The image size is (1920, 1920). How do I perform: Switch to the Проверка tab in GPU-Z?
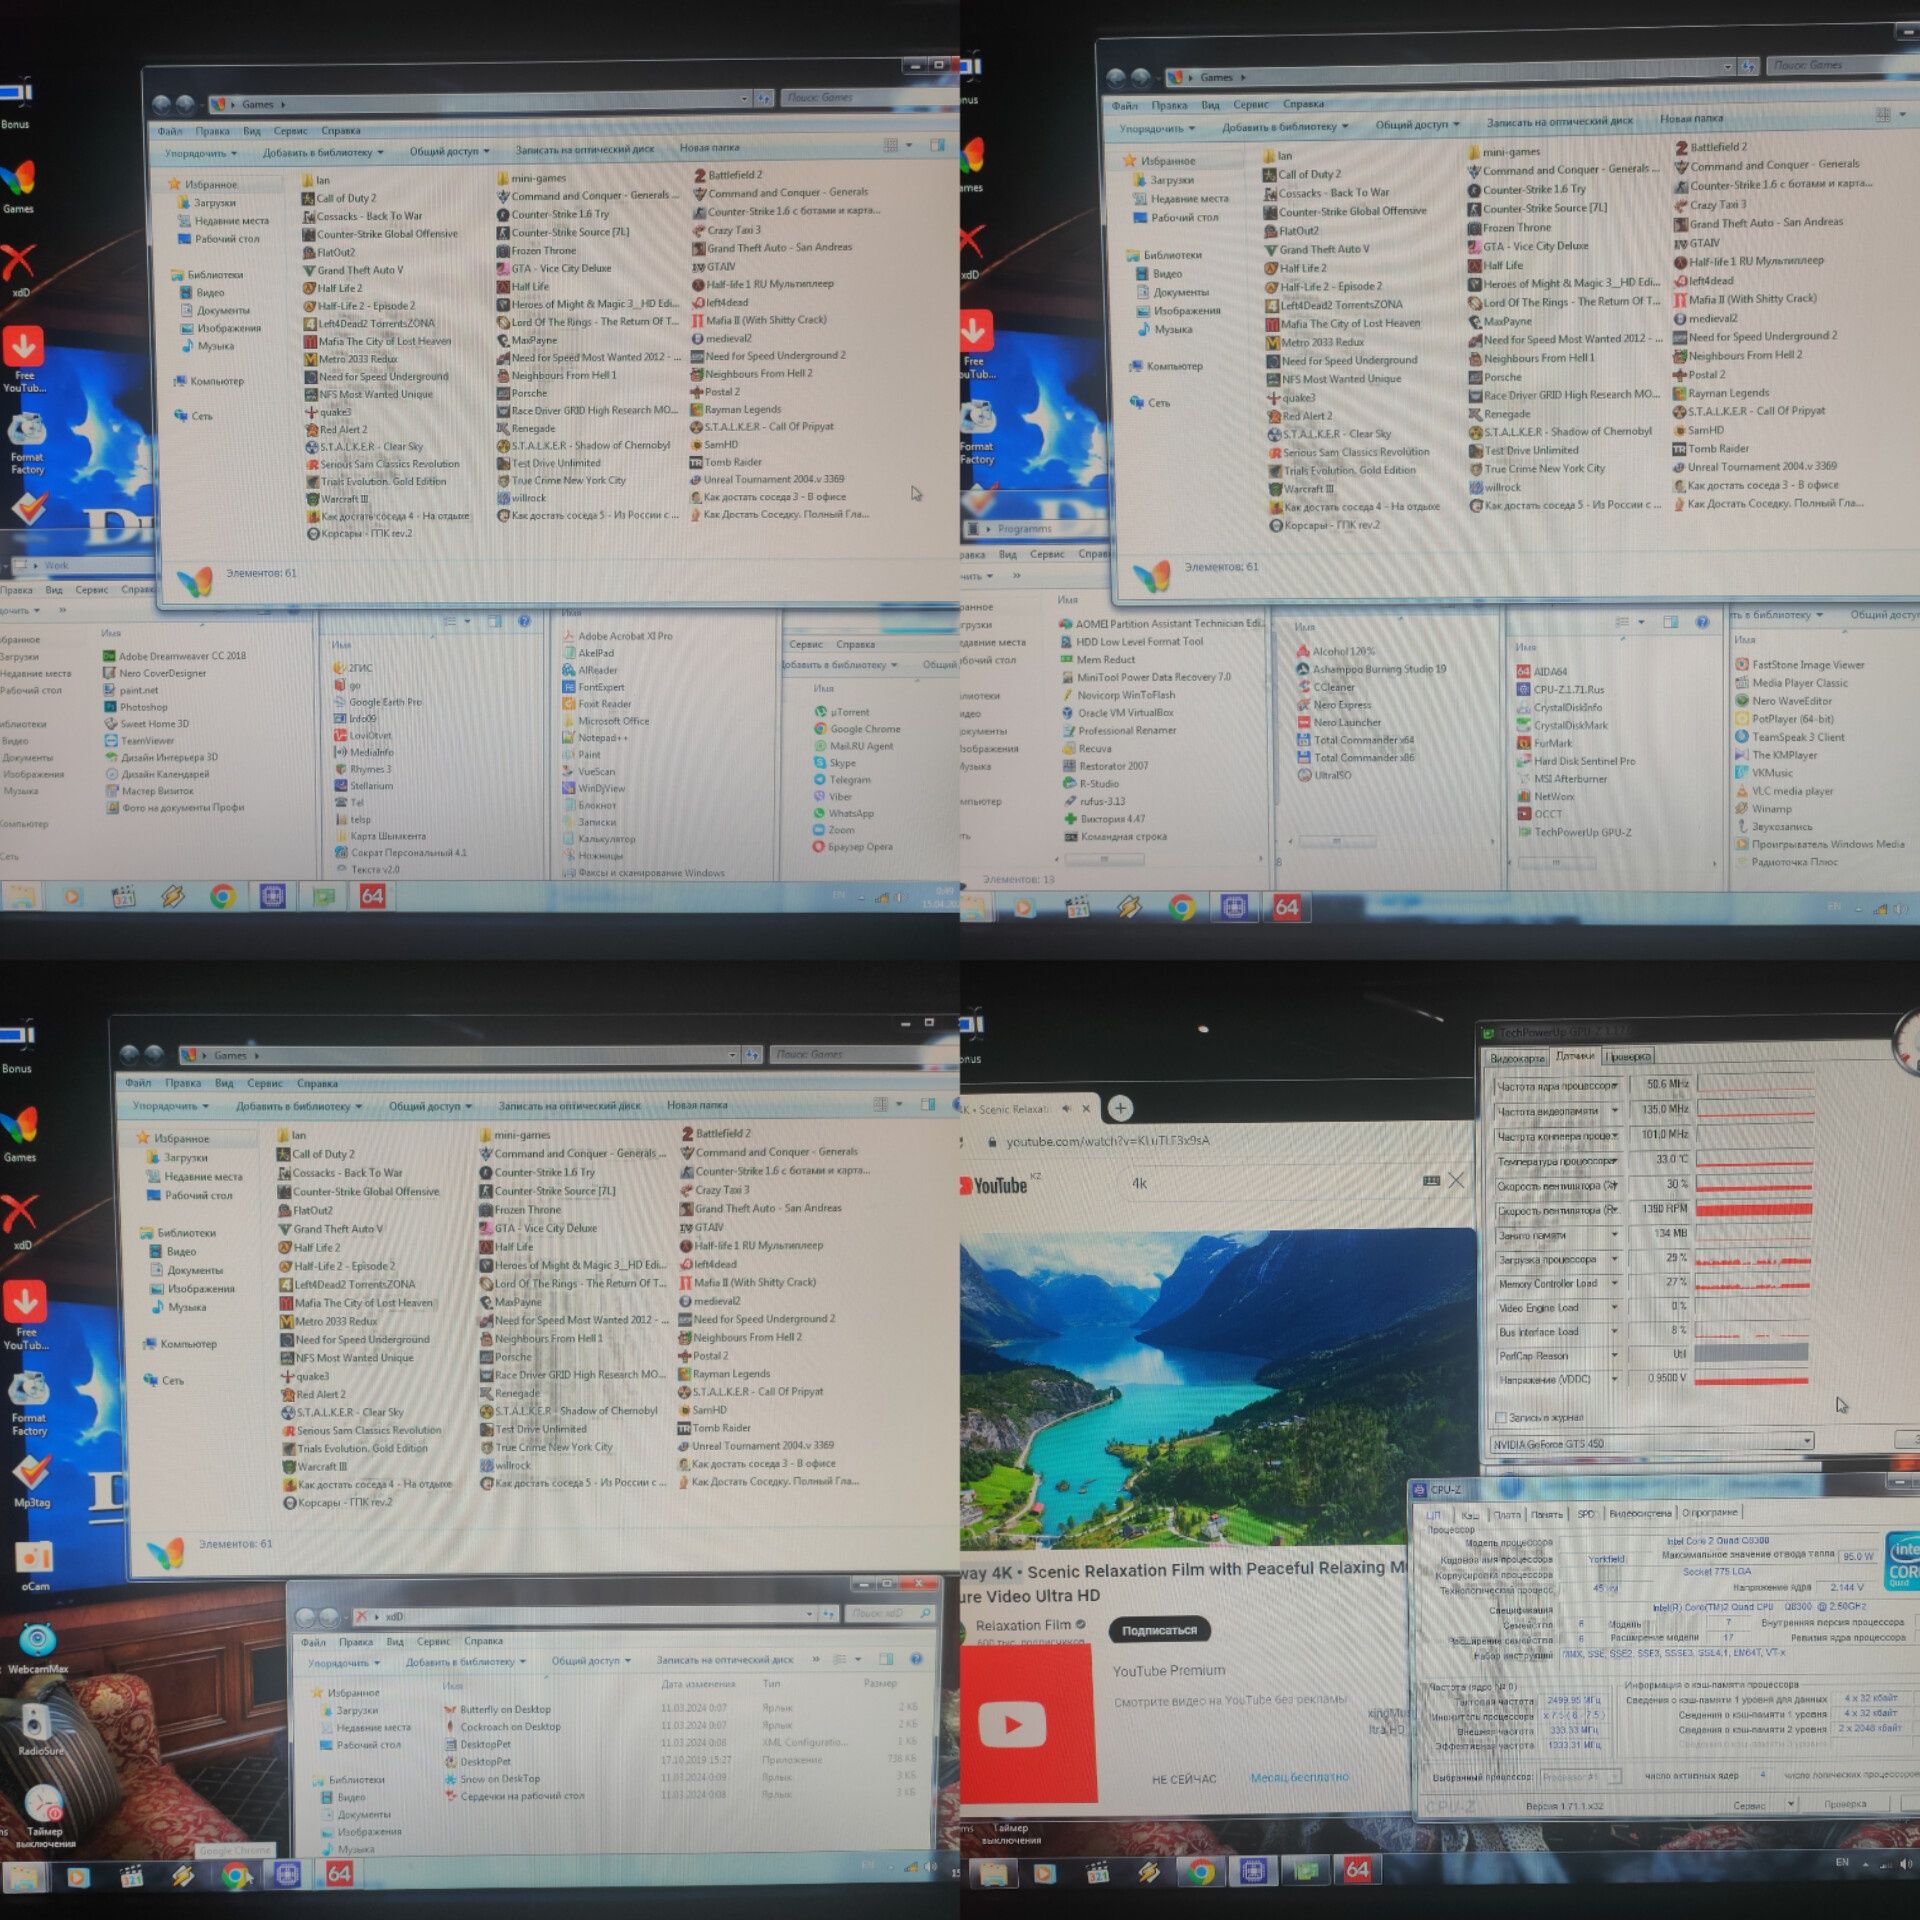[1628, 1056]
